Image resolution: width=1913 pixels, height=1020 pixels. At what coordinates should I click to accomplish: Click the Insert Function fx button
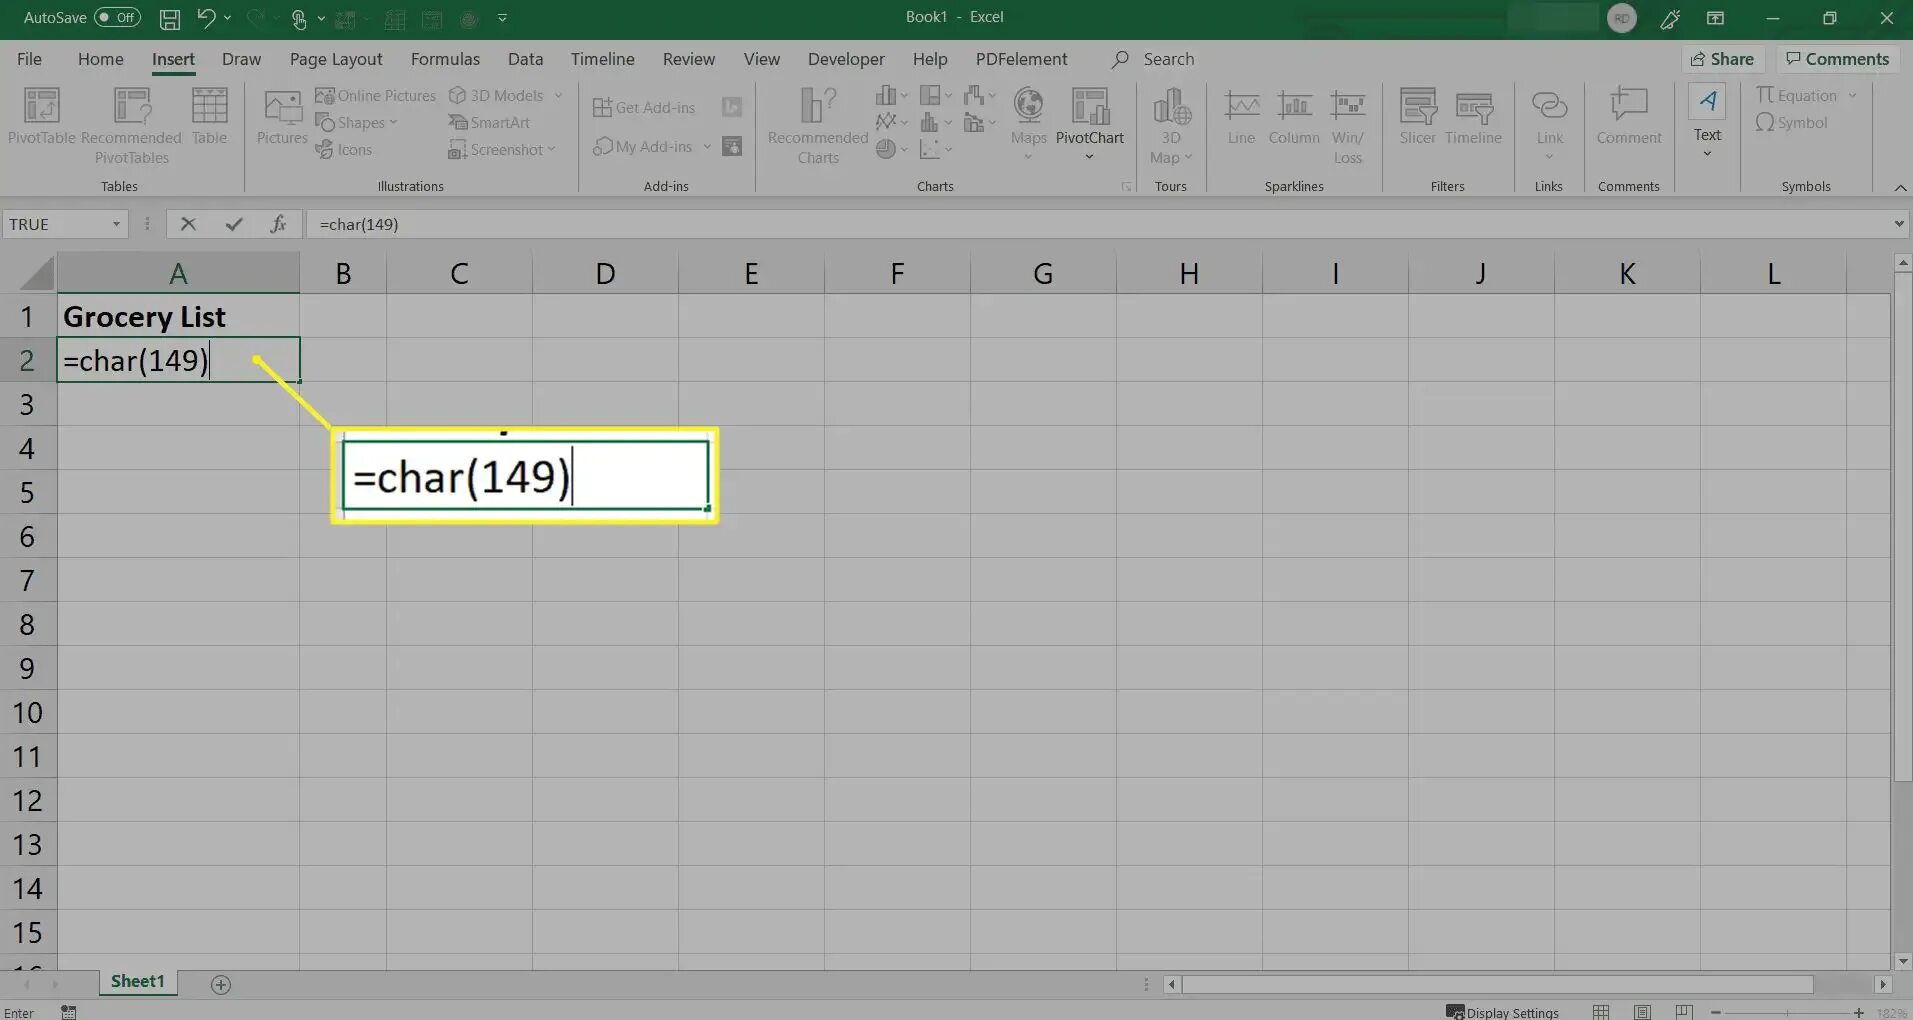(x=278, y=224)
